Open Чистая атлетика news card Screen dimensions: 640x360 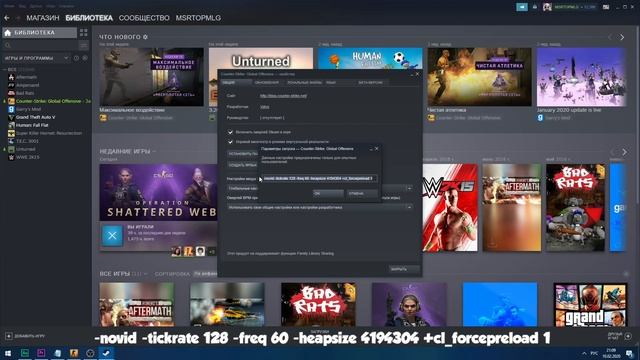(479, 77)
